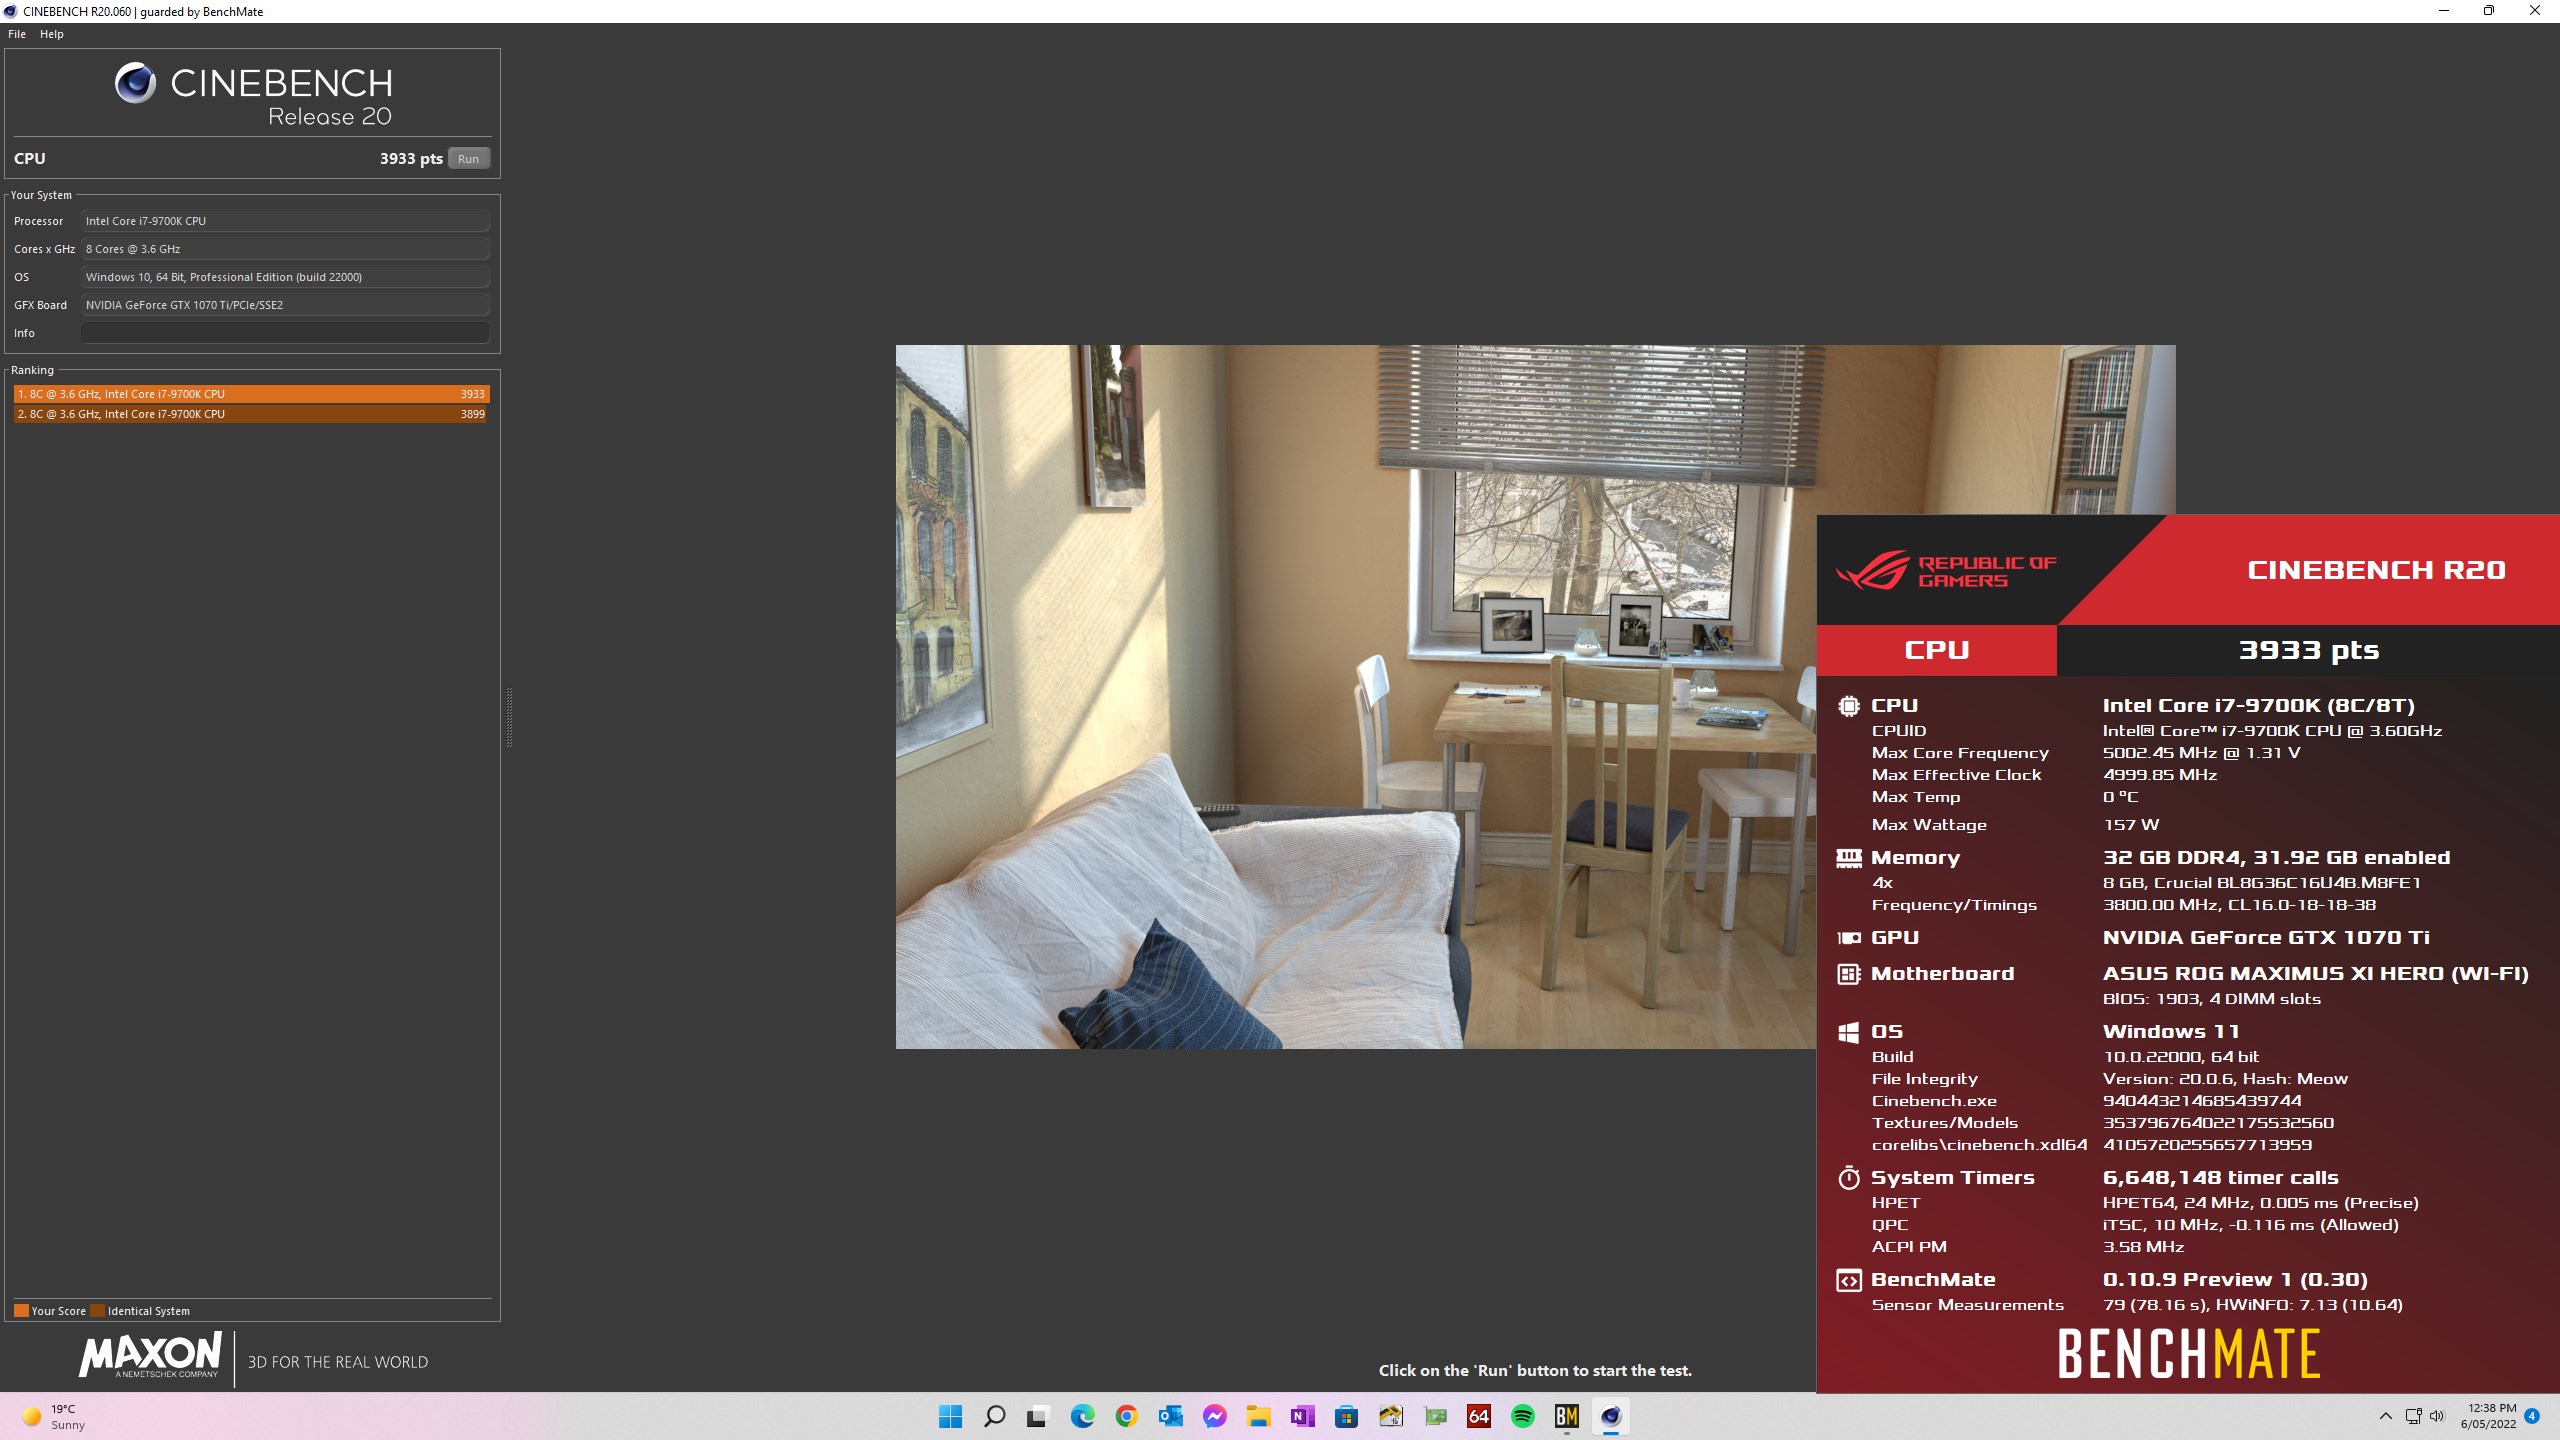Open taskbar Search

(994, 1416)
